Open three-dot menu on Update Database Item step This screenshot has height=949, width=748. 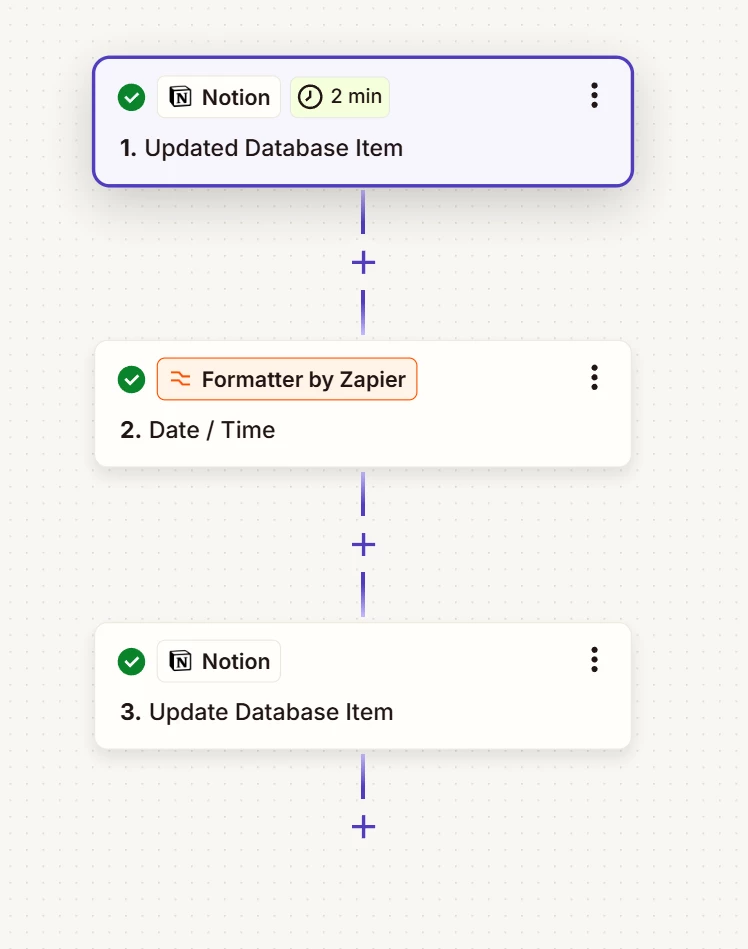594,660
